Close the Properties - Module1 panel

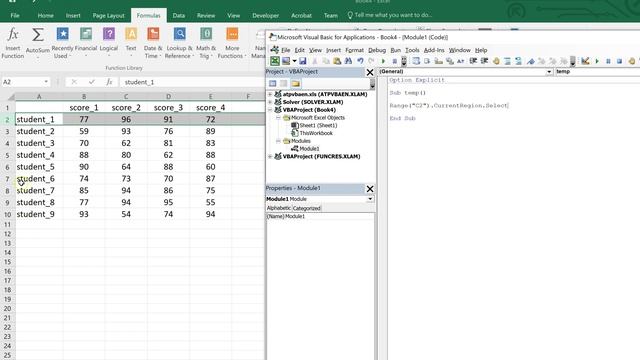coord(370,189)
